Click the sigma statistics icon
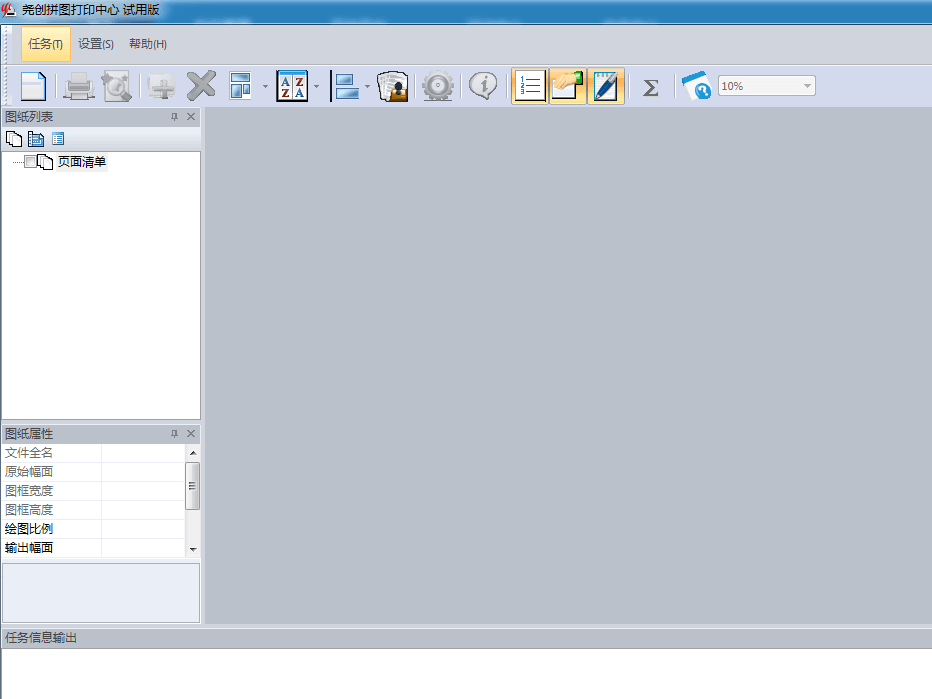The image size is (932, 699). coord(650,87)
